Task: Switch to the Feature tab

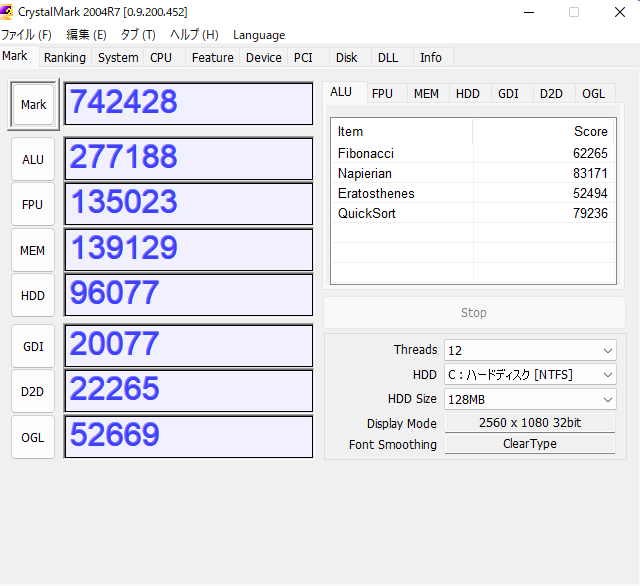Action: (213, 58)
